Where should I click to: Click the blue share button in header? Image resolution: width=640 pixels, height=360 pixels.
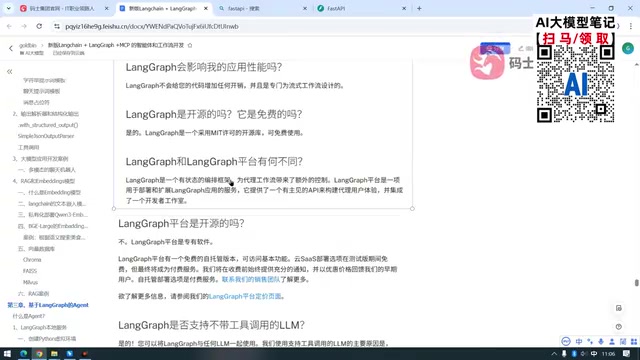coord(495,48)
